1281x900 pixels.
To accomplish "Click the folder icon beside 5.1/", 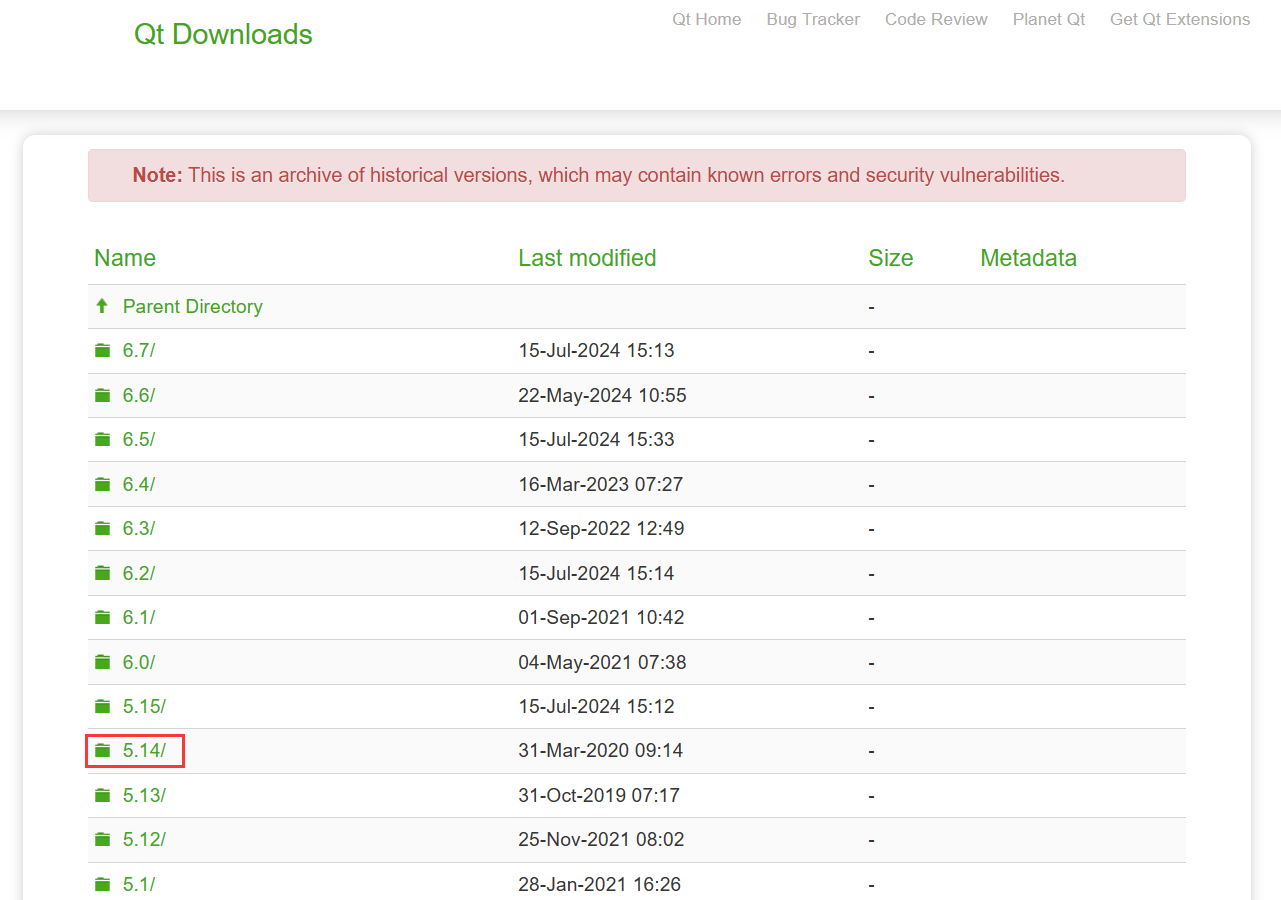I will [102, 884].
